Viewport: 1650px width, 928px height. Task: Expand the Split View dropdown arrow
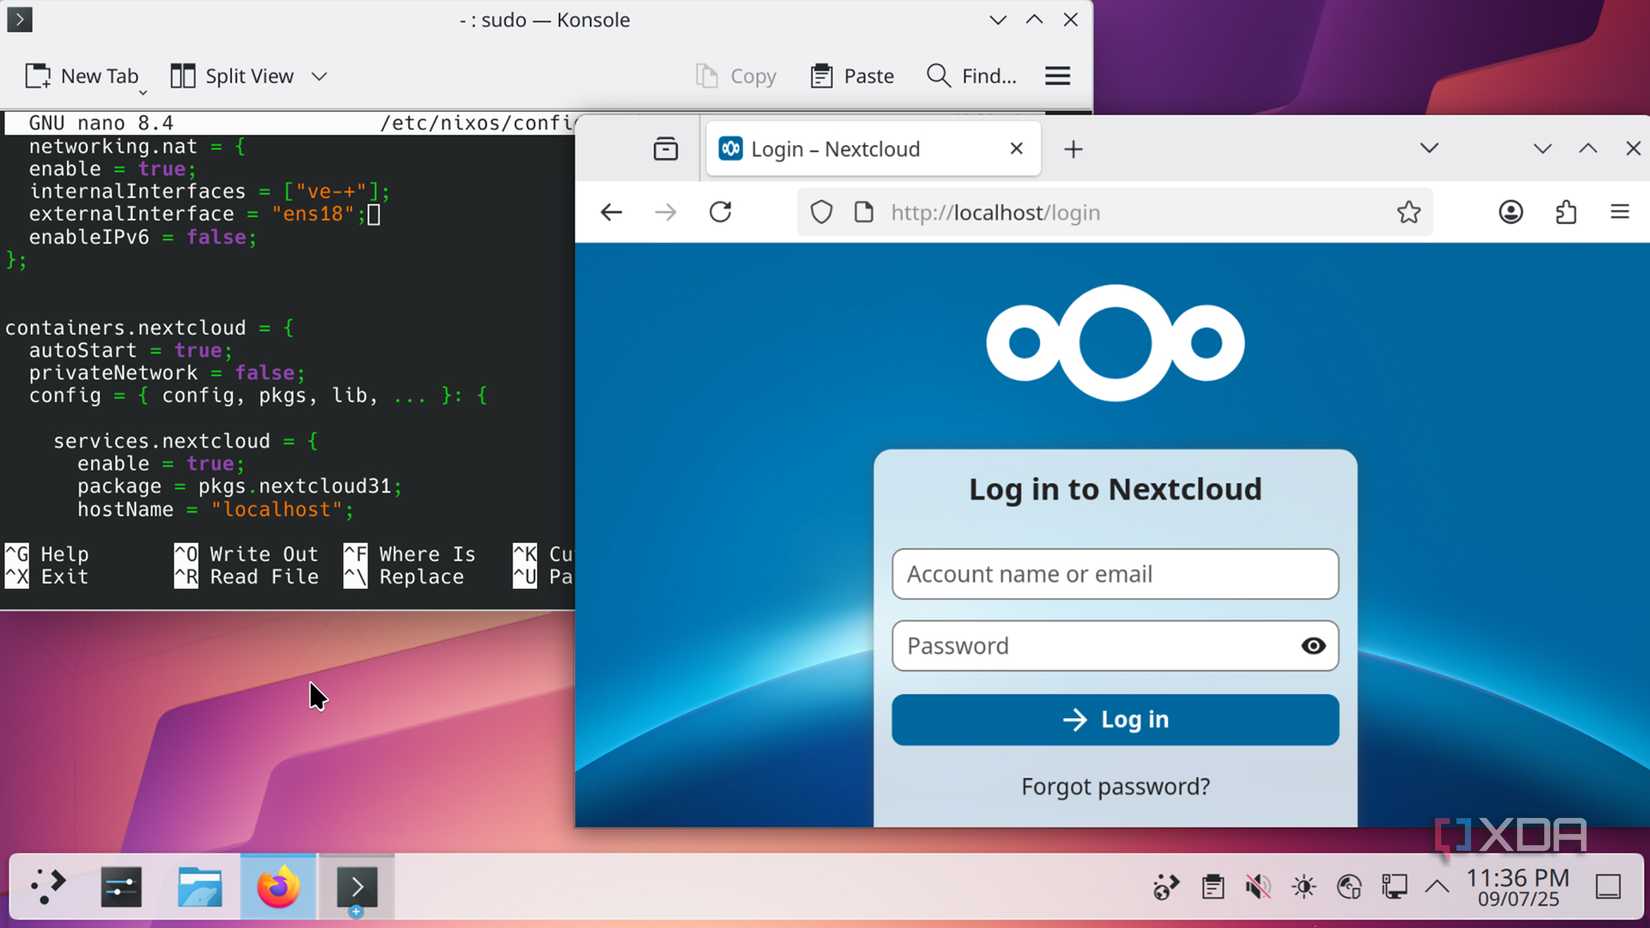click(x=319, y=76)
